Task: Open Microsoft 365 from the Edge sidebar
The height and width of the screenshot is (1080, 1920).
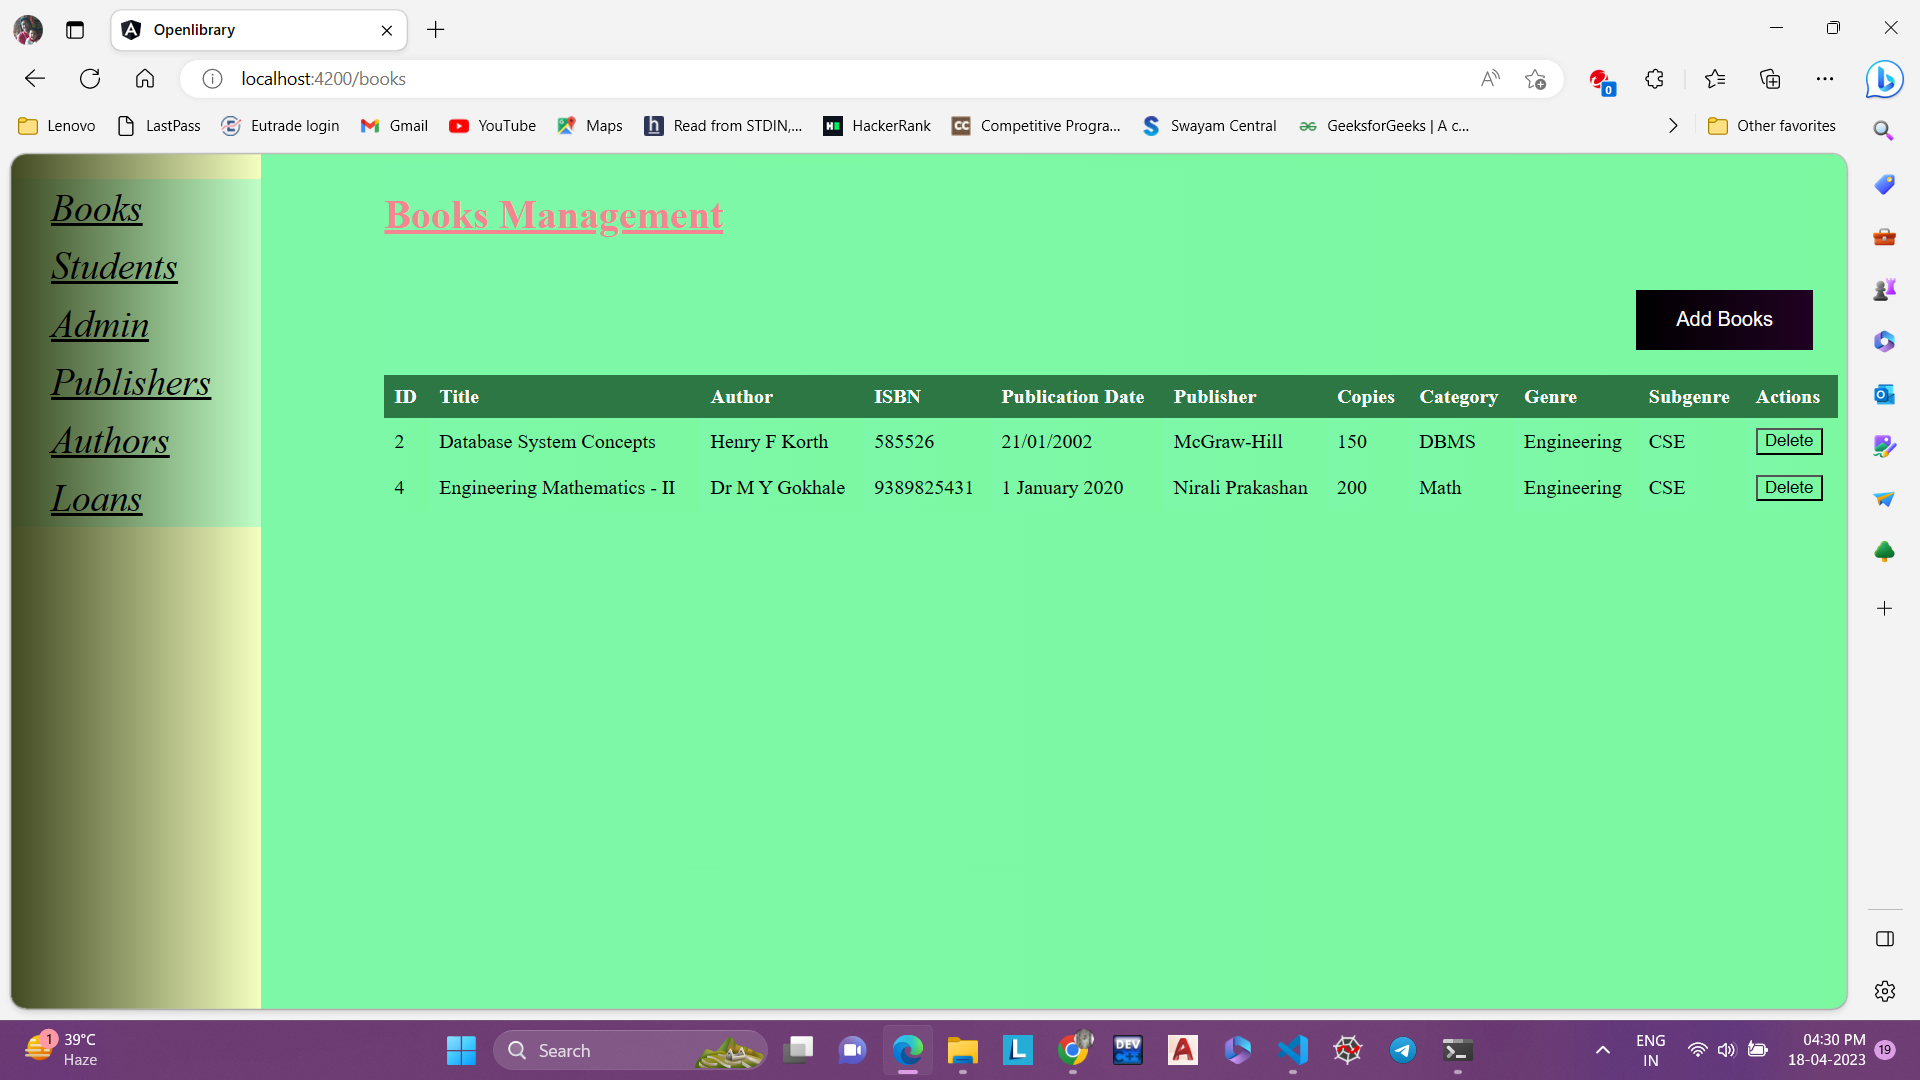Action: coord(1884,341)
